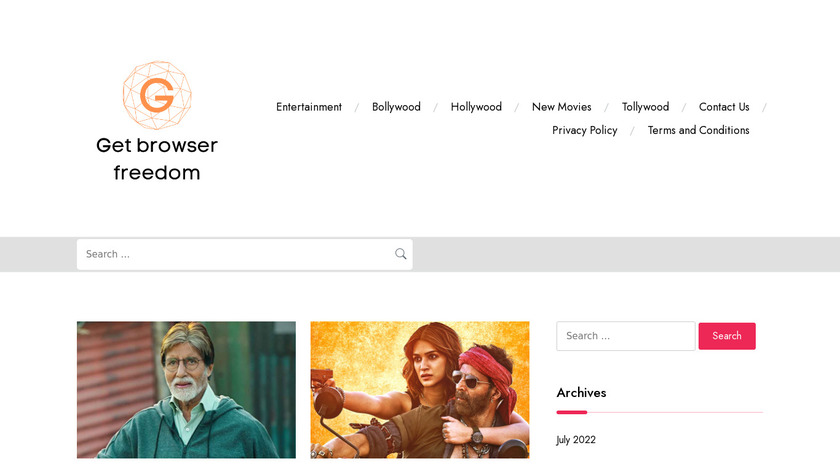This screenshot has height=472, width=840.
Task: Focus the sidebar search input
Action: [x=626, y=336]
